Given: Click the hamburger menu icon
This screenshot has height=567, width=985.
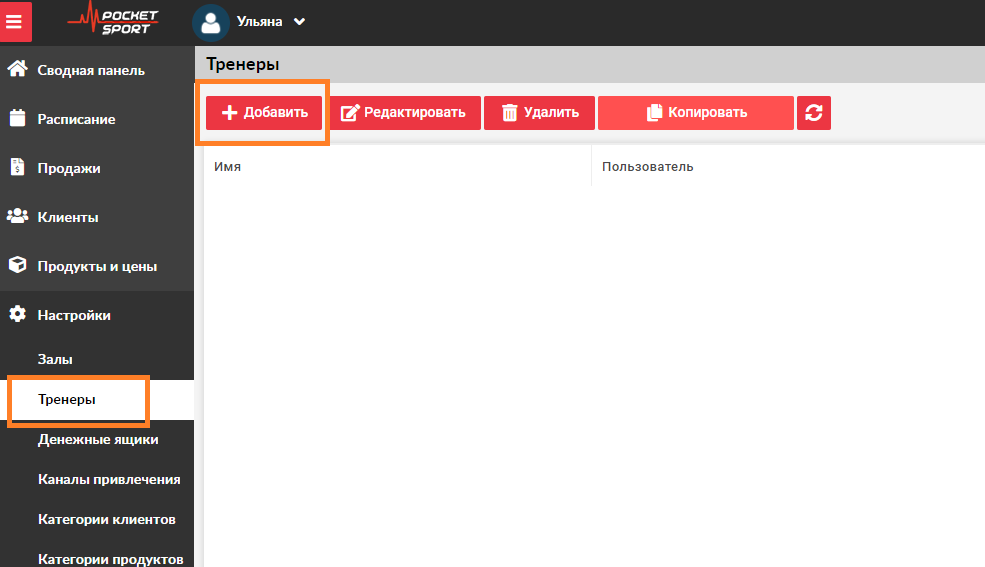Looking at the screenshot, I should tap(15, 22).
